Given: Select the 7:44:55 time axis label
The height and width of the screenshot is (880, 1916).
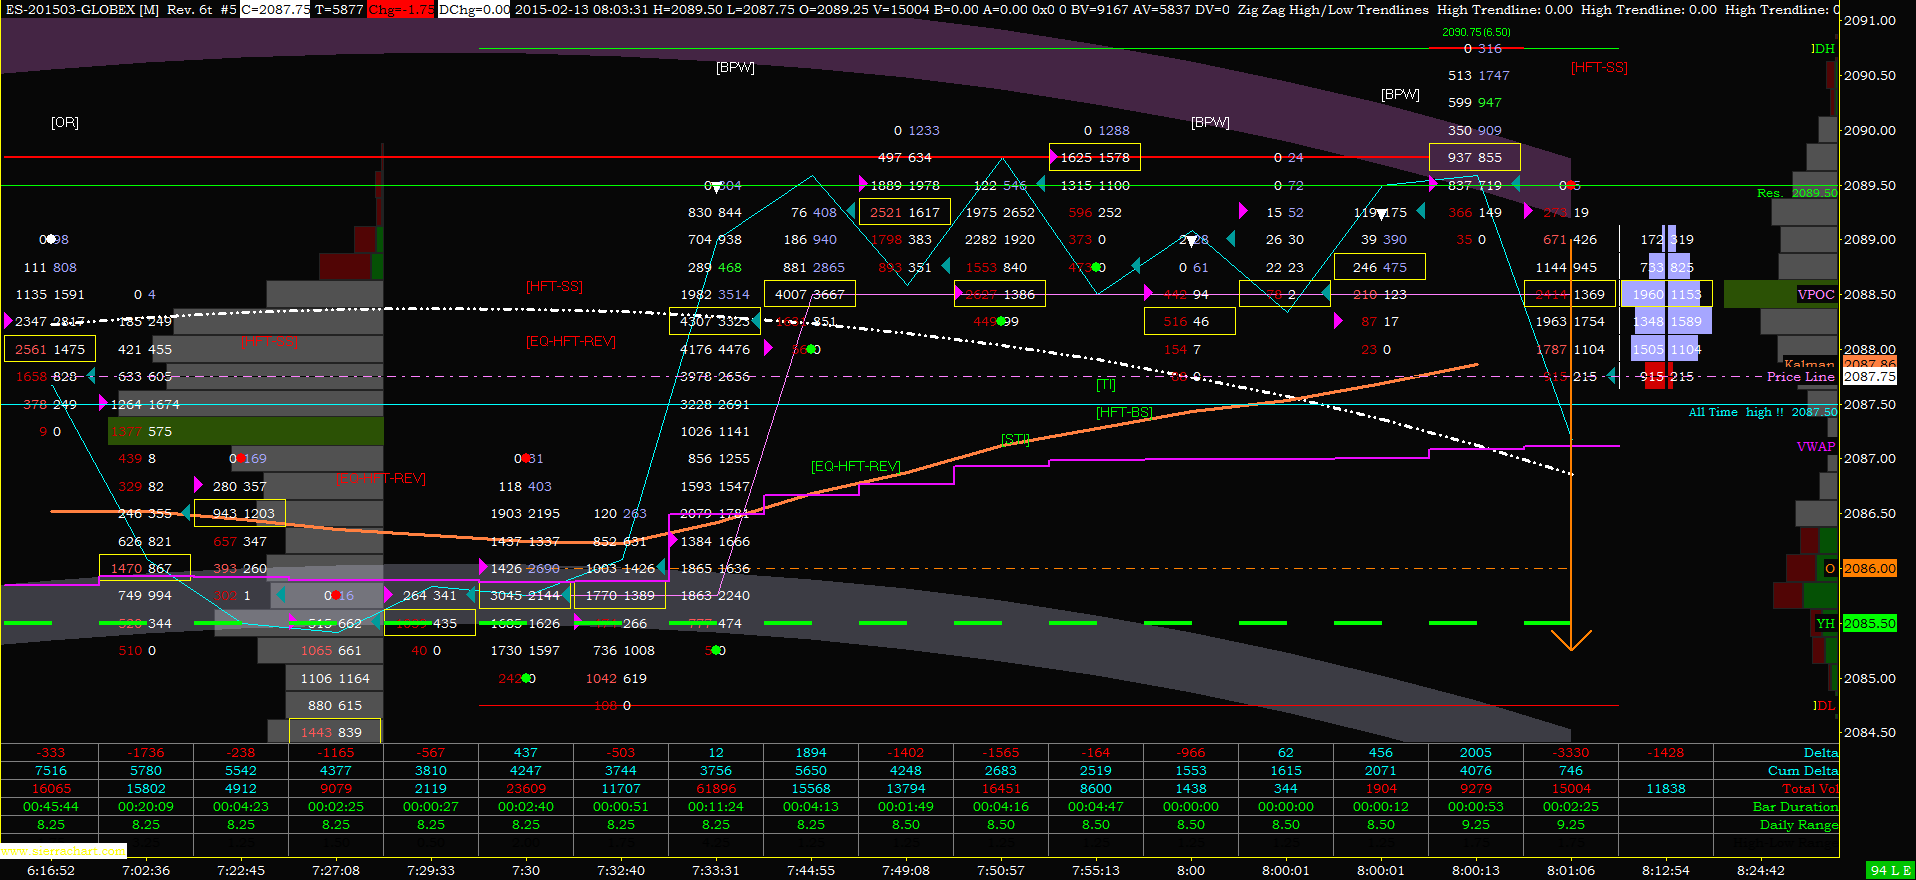Looking at the screenshot, I should 811,870.
